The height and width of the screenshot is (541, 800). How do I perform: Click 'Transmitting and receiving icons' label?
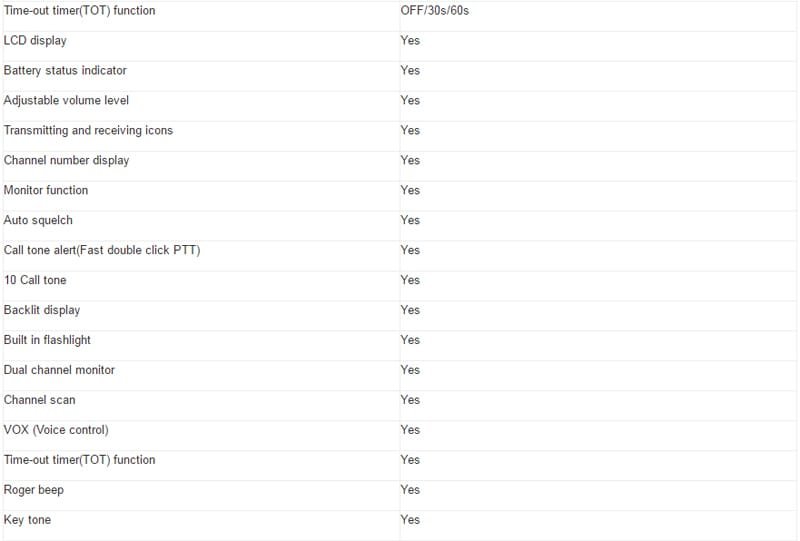click(88, 131)
